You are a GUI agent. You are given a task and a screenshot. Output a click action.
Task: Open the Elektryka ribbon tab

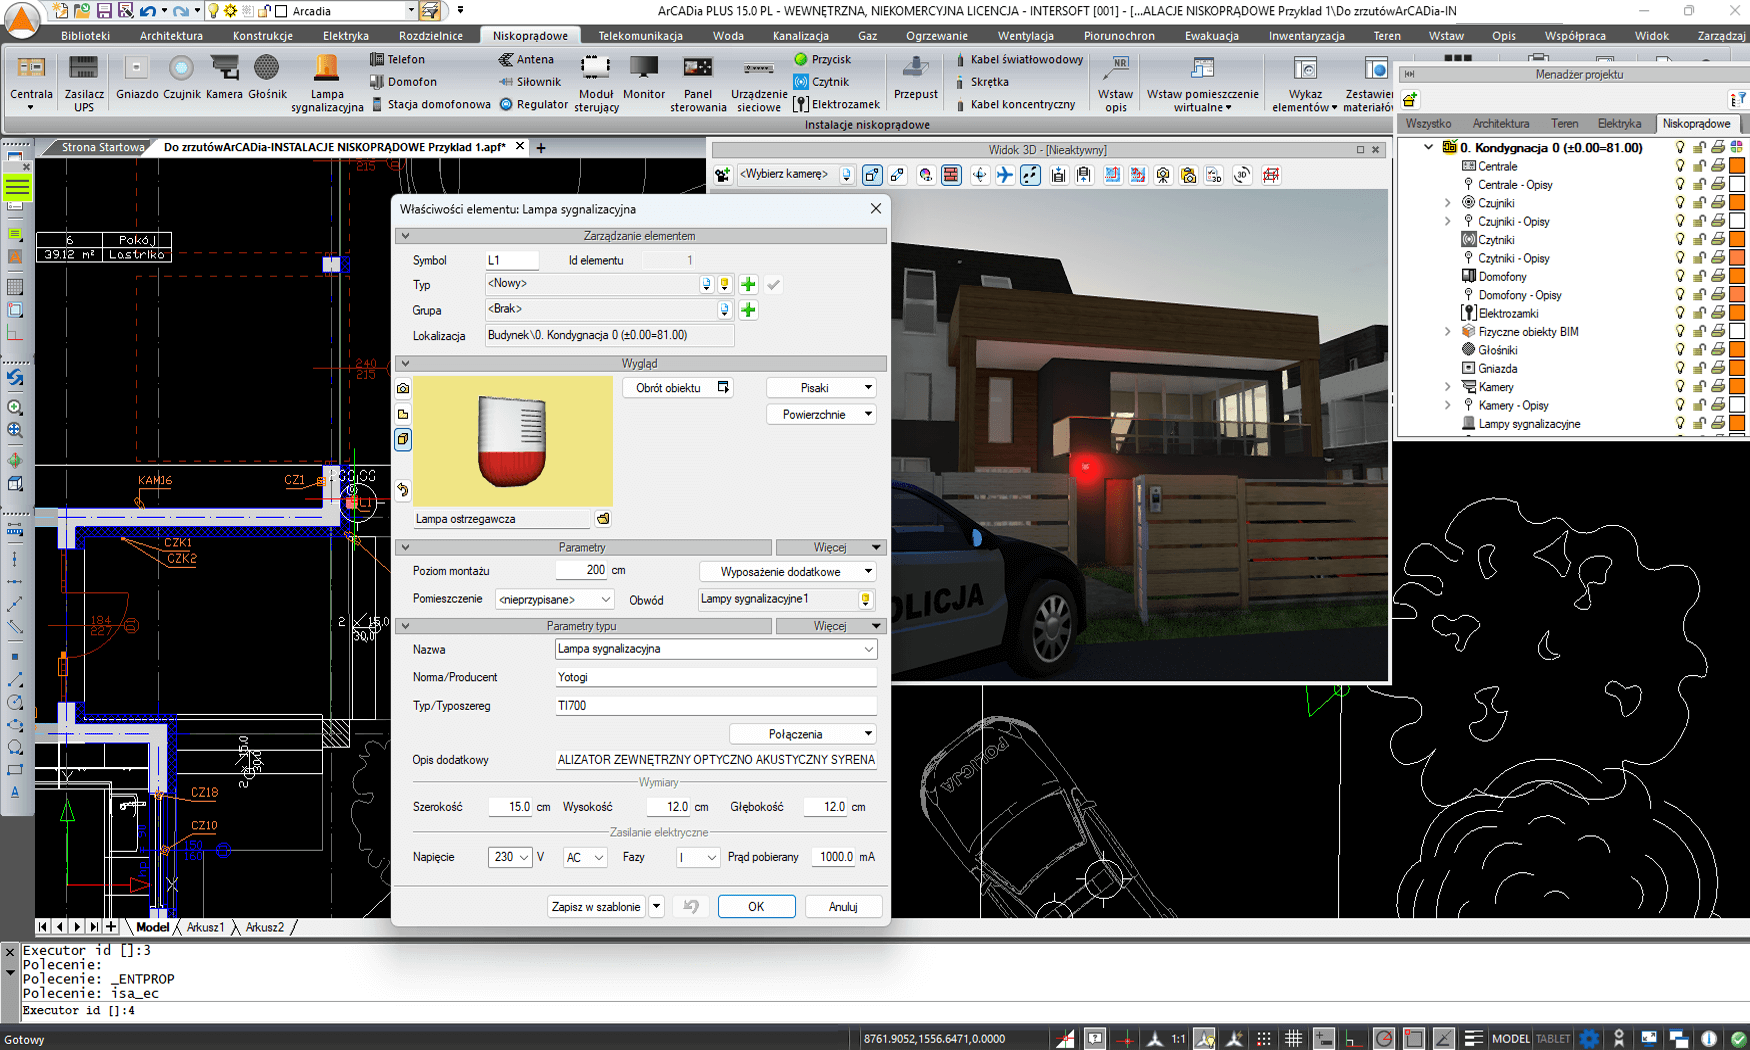346,35
